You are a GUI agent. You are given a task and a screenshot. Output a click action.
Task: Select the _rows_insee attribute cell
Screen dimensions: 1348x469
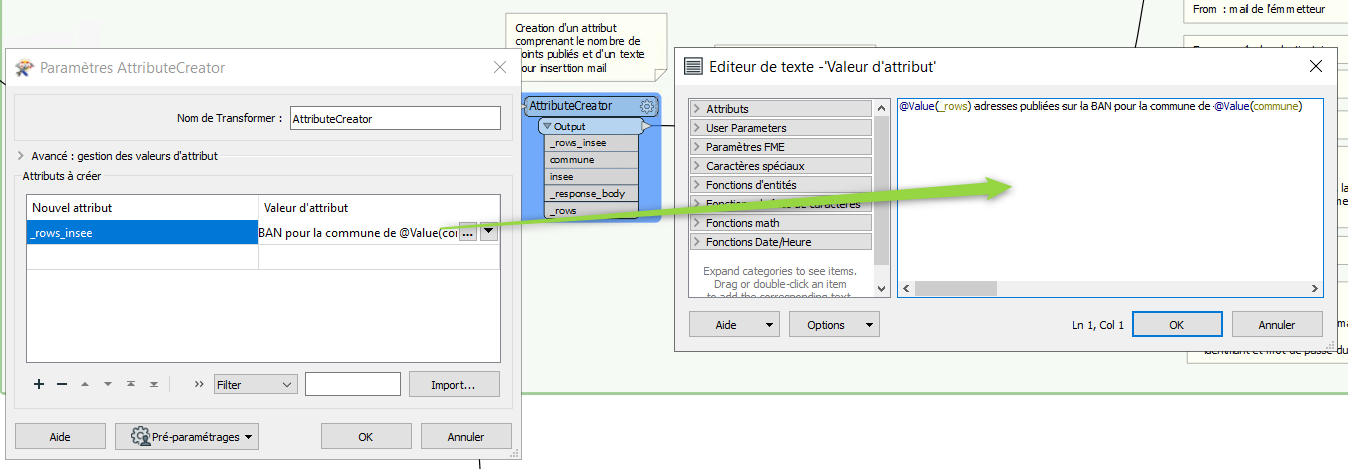[x=142, y=233]
